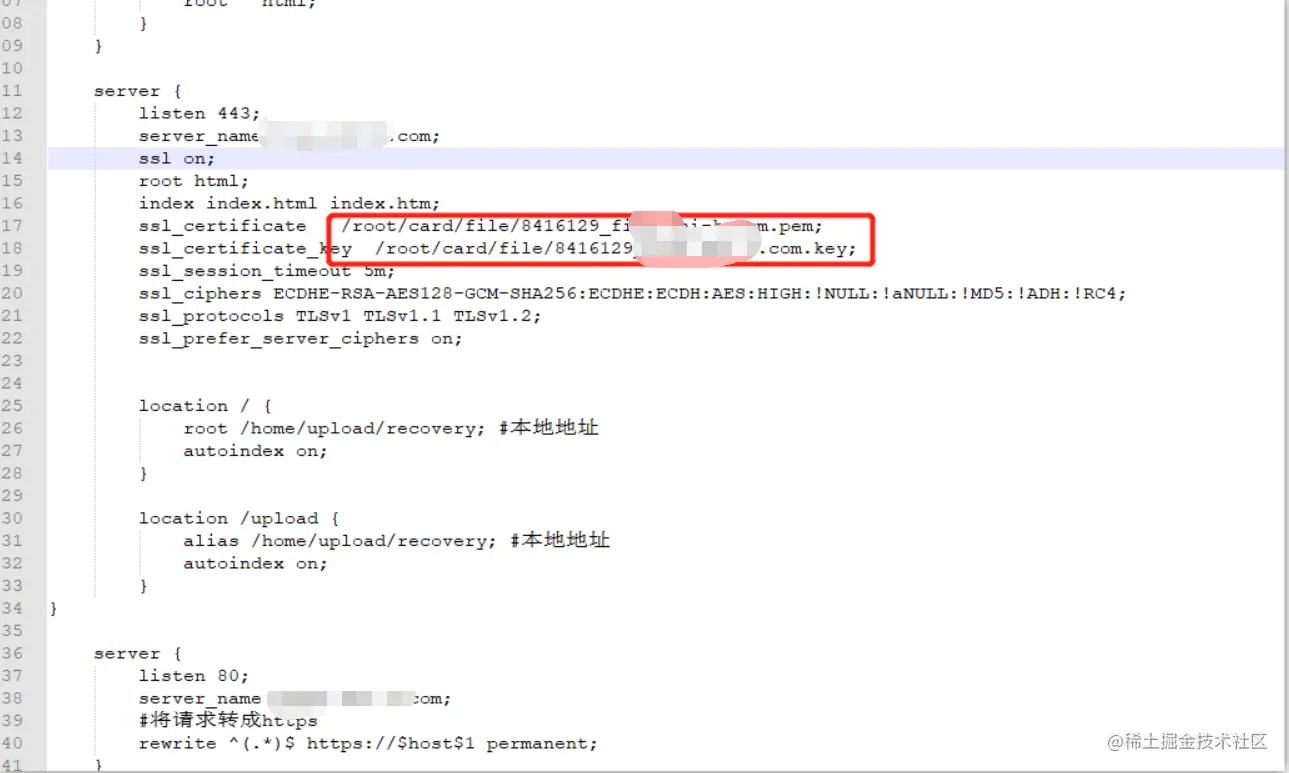Click 'ssl_session_timeout 5m;' line

[267, 271]
